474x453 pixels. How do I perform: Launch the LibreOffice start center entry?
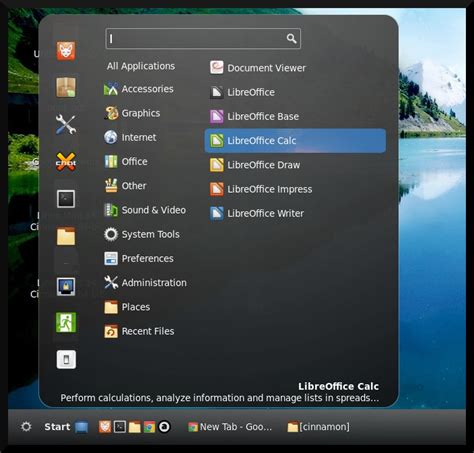click(242, 92)
